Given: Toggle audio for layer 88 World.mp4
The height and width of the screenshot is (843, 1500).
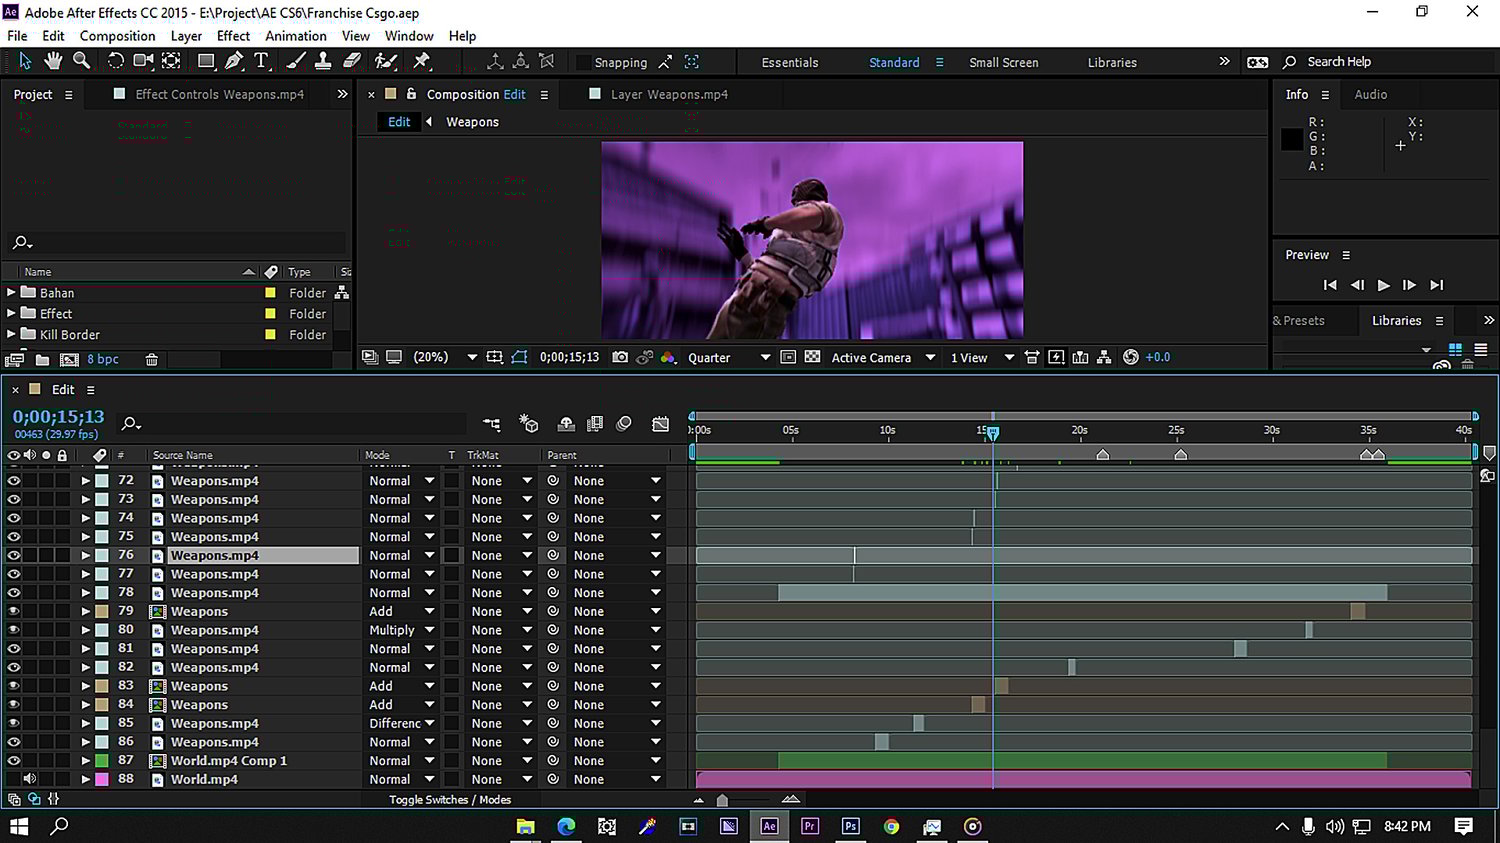Looking at the screenshot, I should click(30, 779).
